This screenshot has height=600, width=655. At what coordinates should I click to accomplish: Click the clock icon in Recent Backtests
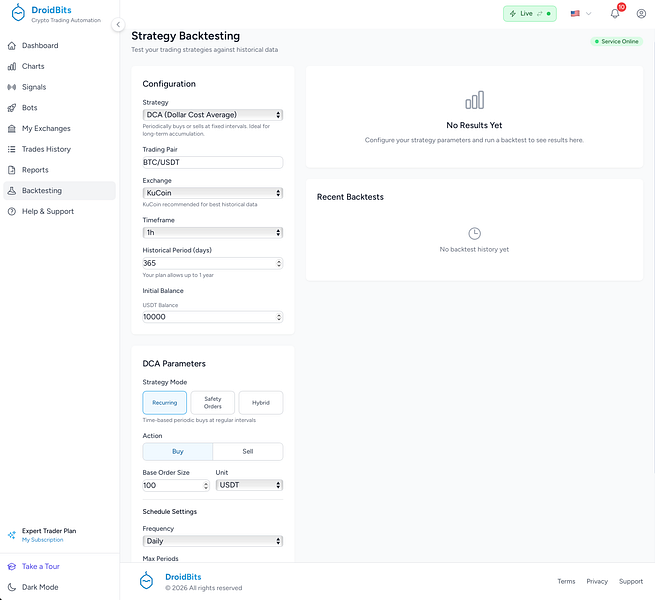click(475, 233)
